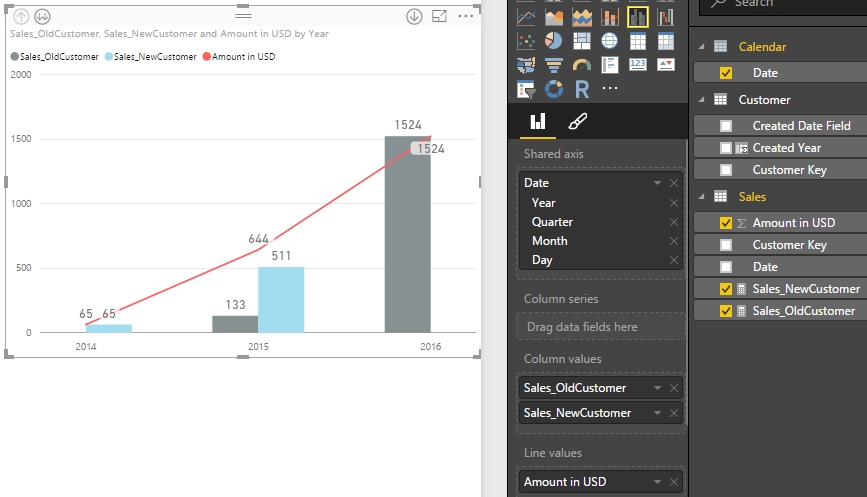Viewport: 867px width, 497px height.
Task: Open Sales_OldCustomer dropdown in Column values
Action: tap(657, 388)
